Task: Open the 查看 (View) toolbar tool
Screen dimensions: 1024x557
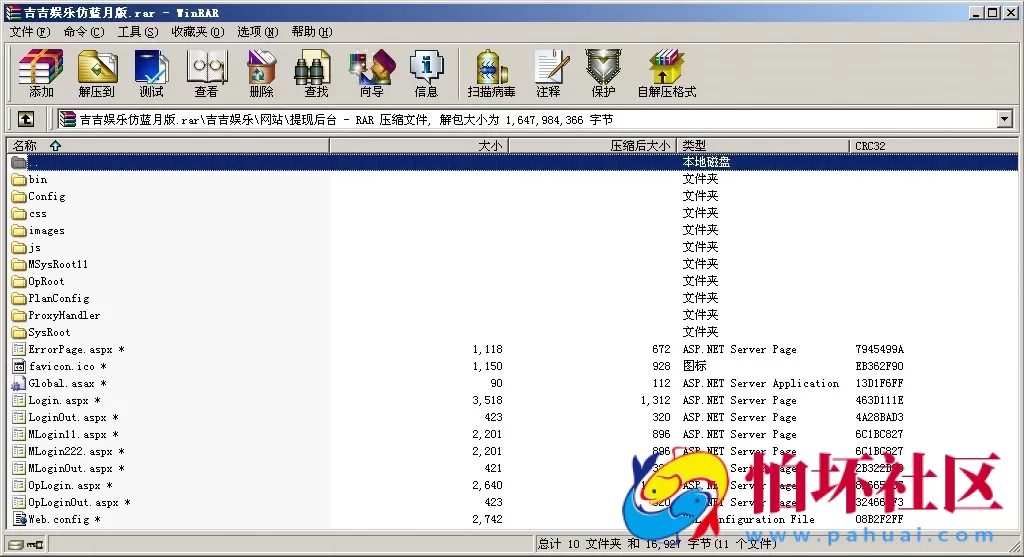Action: tap(206, 73)
